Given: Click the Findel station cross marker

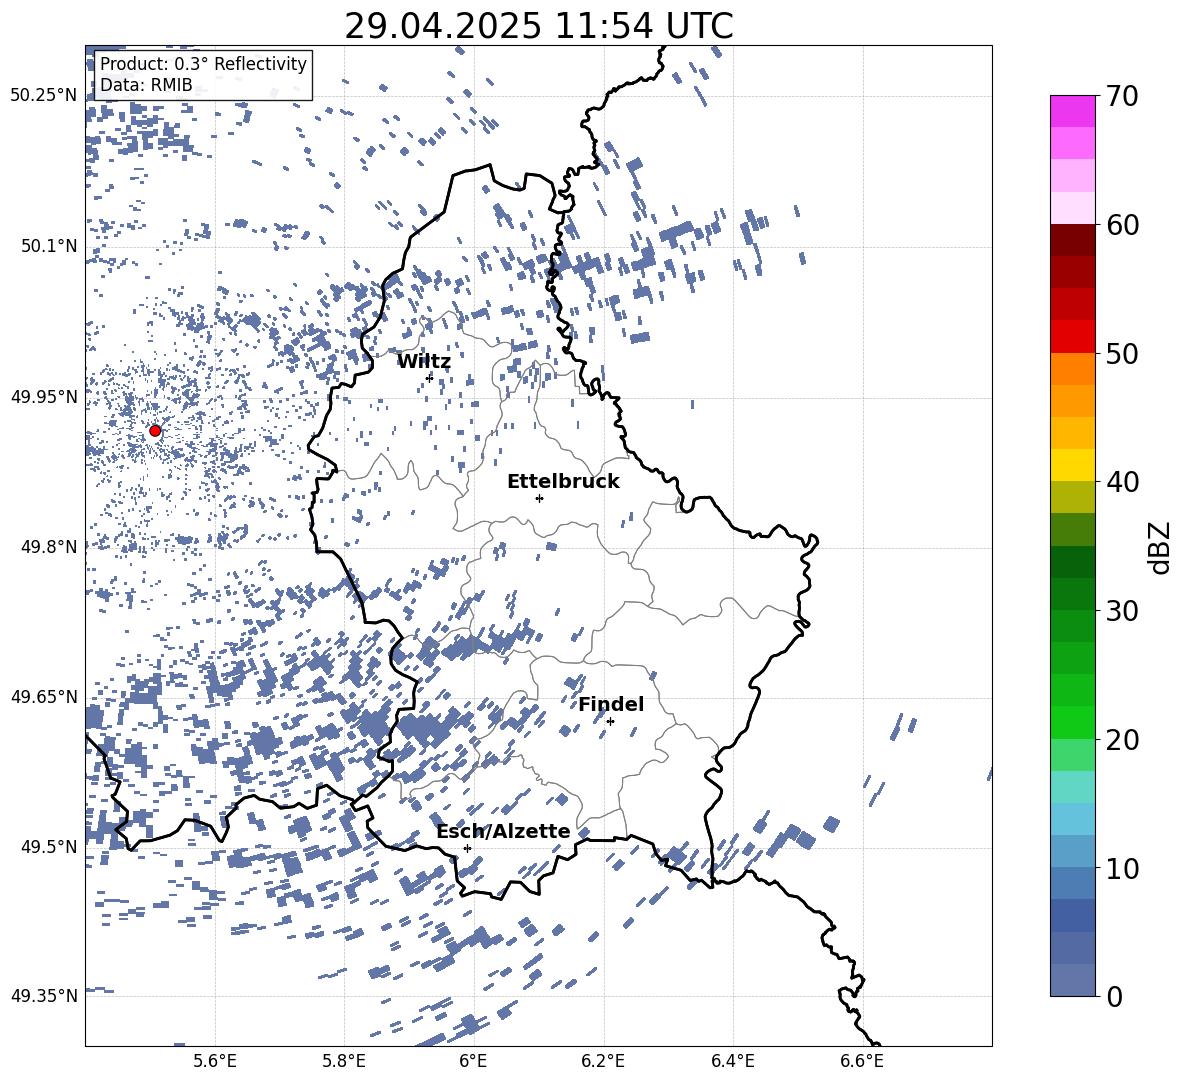Looking at the screenshot, I should pos(610,721).
